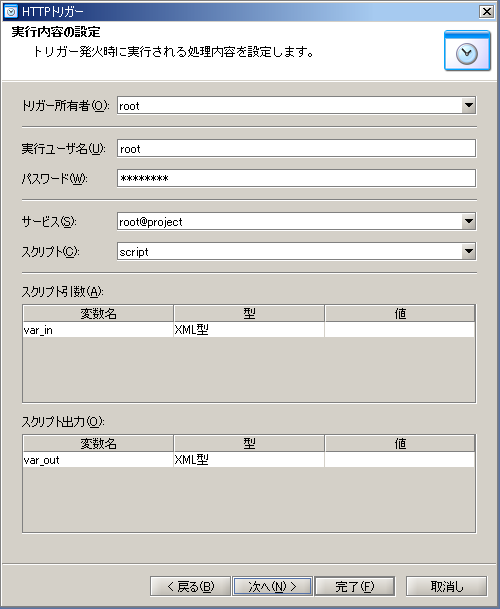Image resolution: width=500 pixels, height=609 pixels.
Task: Open the スクリプト dropdown arrow
Action: [469, 252]
